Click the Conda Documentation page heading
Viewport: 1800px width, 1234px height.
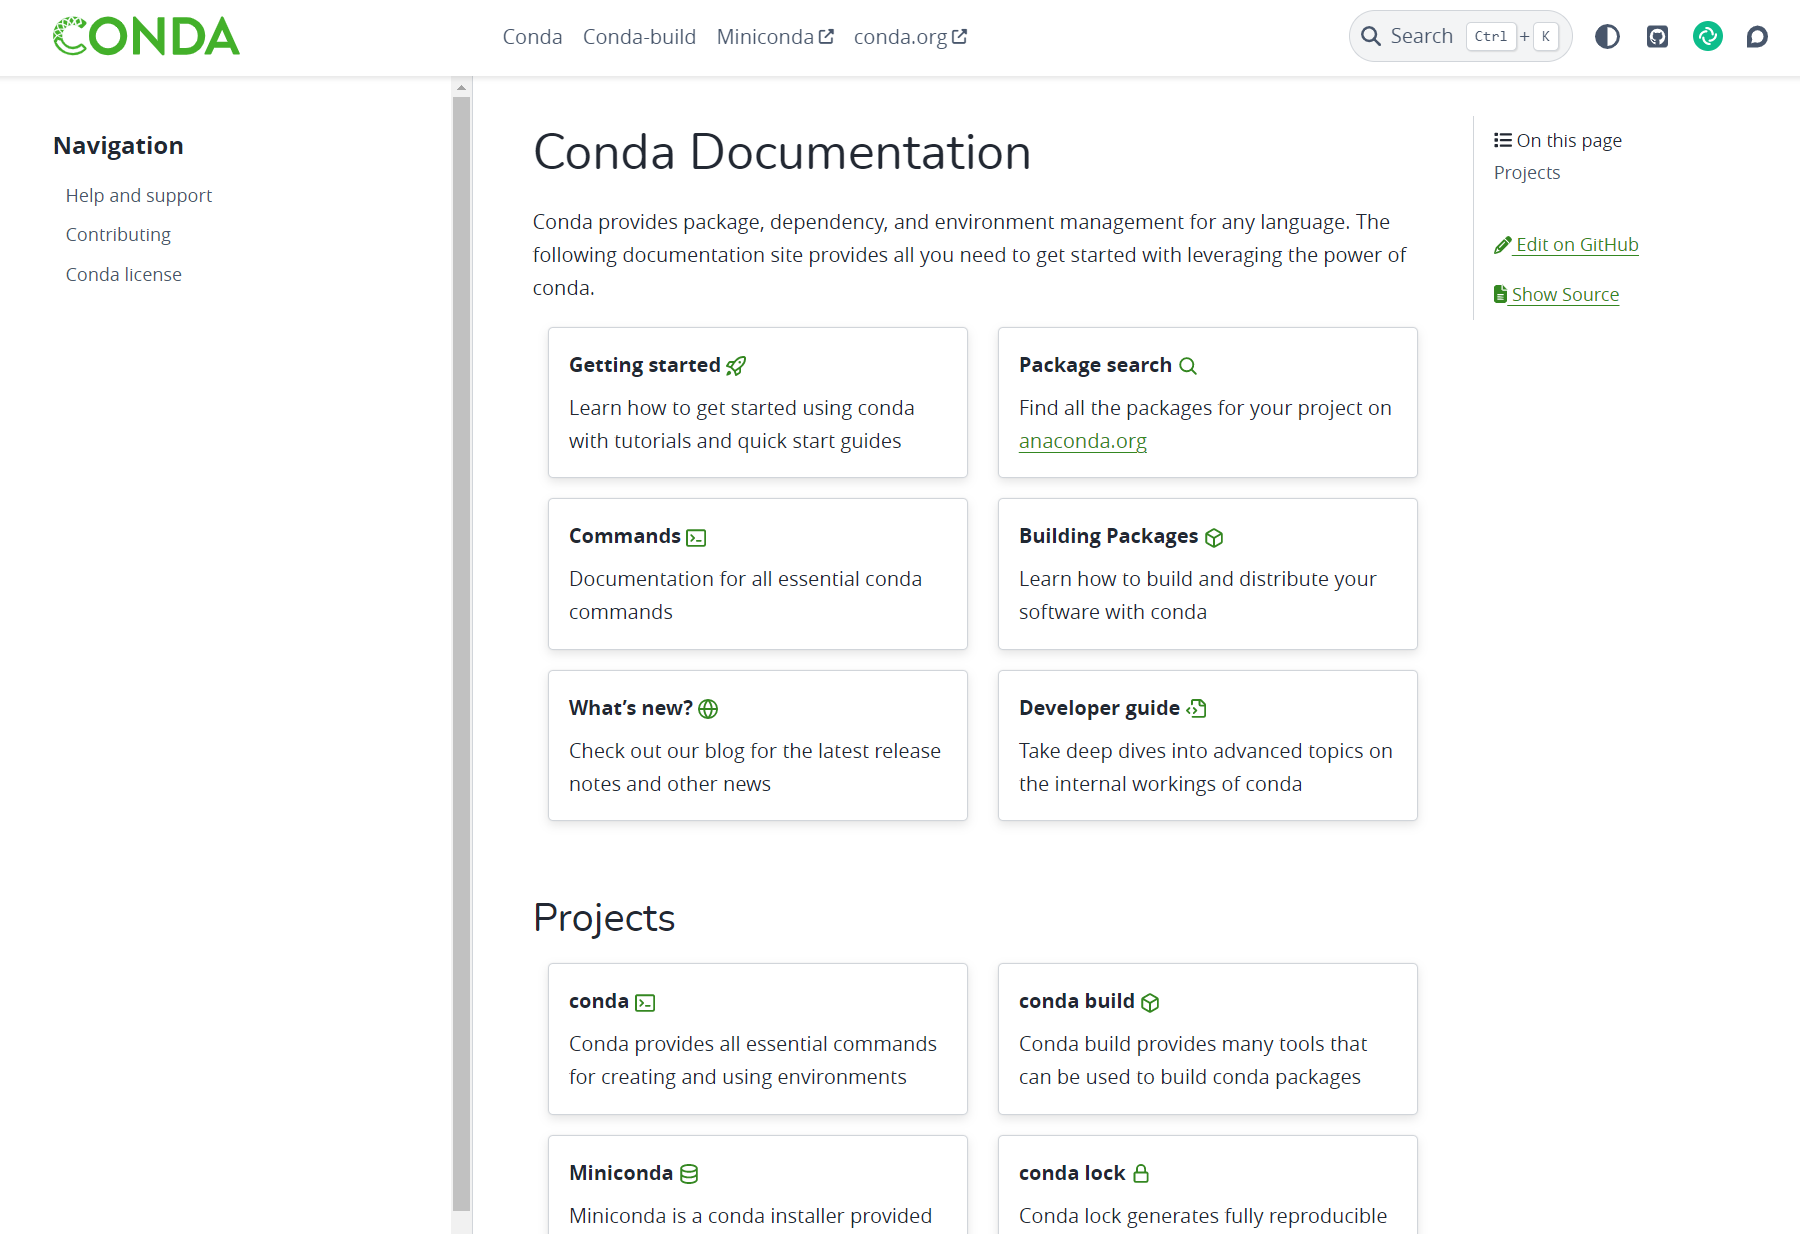pos(782,152)
